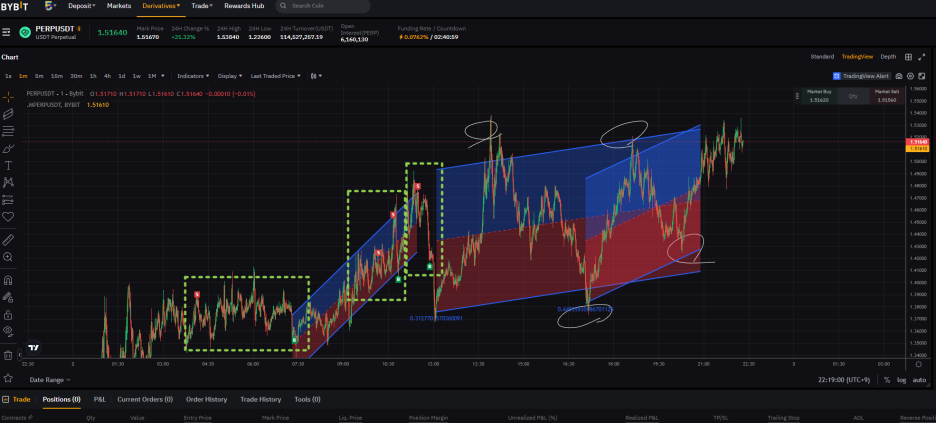Click the TradingView Alert button

pyautogui.click(x=861, y=76)
